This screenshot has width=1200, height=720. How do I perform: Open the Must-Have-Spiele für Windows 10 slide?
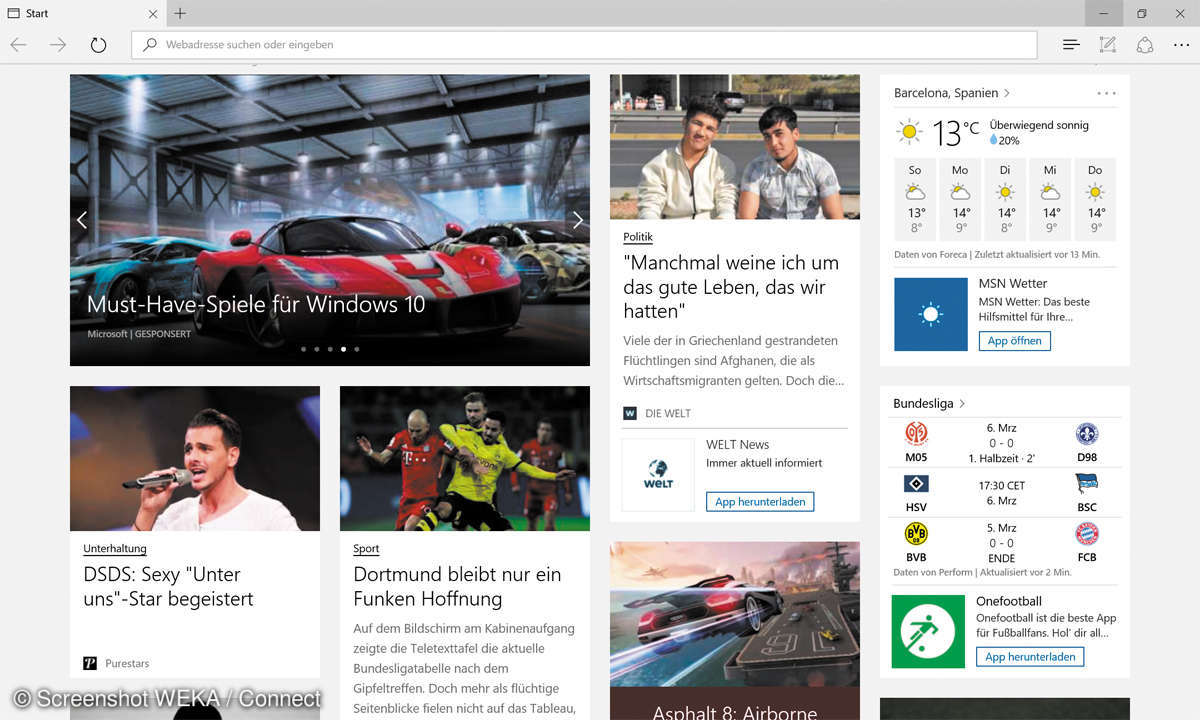click(x=256, y=305)
